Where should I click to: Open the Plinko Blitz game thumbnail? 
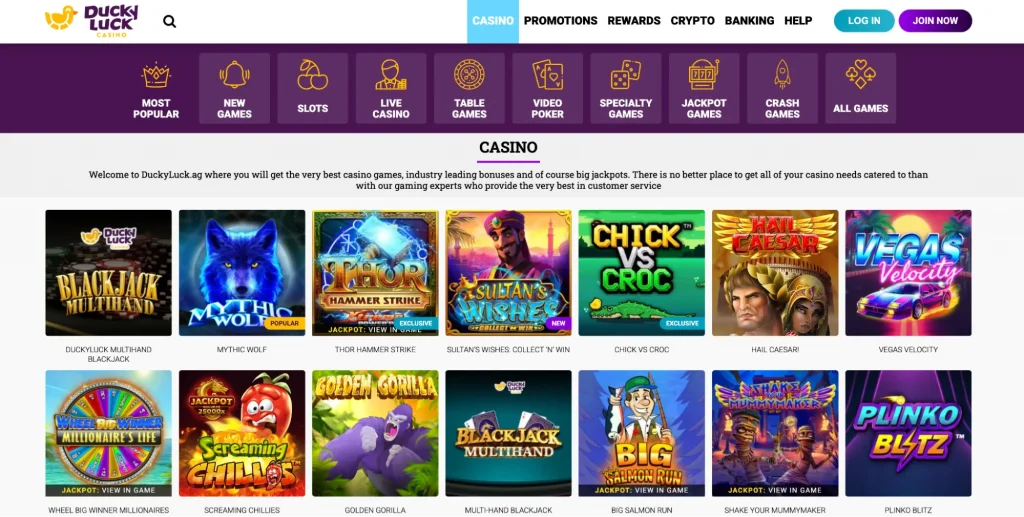[x=908, y=433]
